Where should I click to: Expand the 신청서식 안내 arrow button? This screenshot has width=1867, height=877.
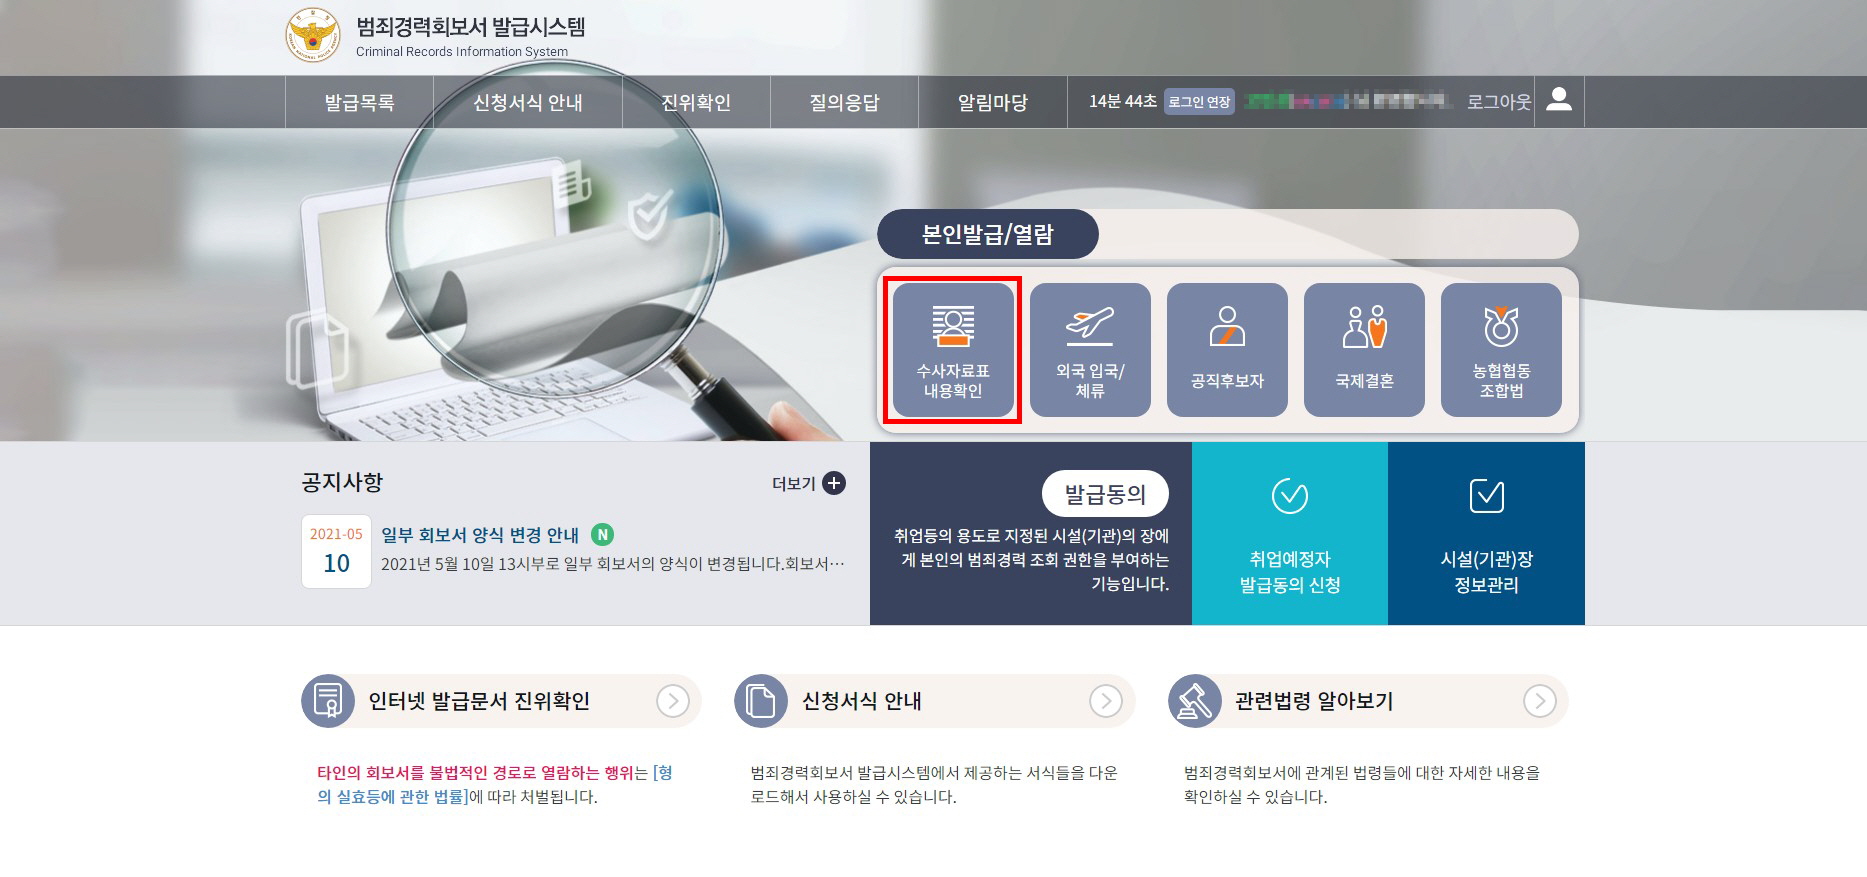click(1106, 701)
